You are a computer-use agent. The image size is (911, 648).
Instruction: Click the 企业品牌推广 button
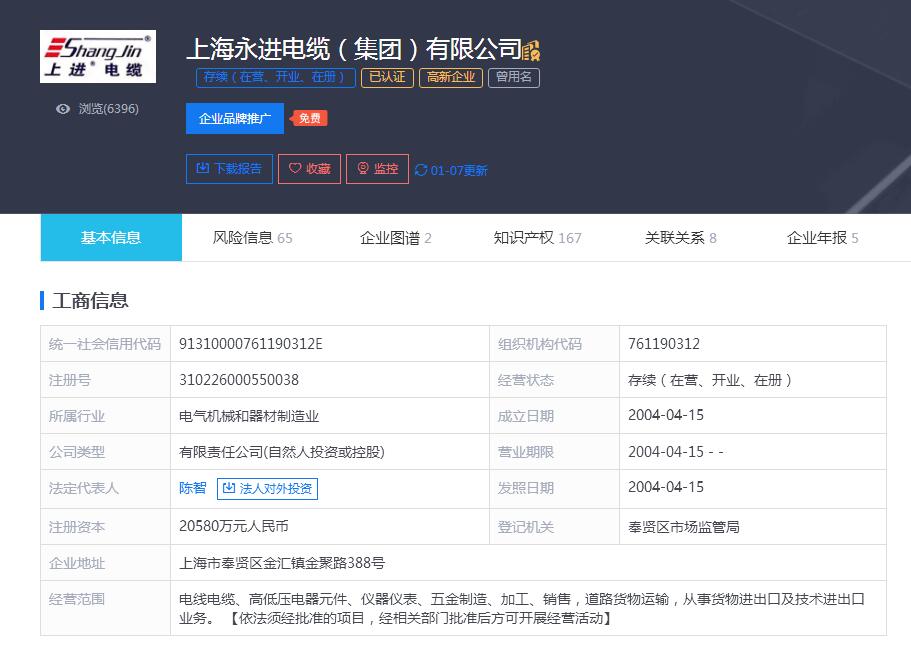coord(235,118)
